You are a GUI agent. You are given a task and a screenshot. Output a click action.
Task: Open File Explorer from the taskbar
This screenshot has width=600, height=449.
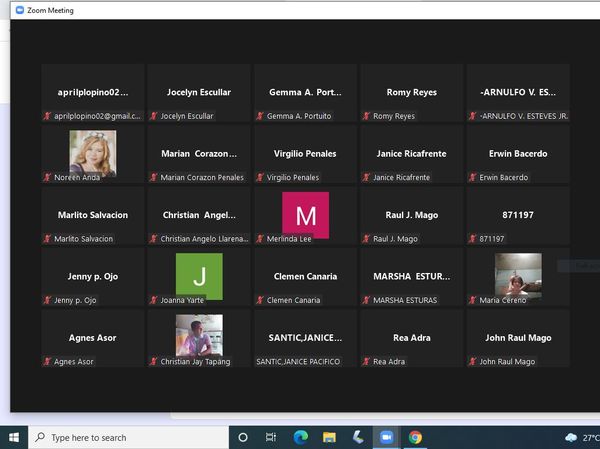pos(329,437)
